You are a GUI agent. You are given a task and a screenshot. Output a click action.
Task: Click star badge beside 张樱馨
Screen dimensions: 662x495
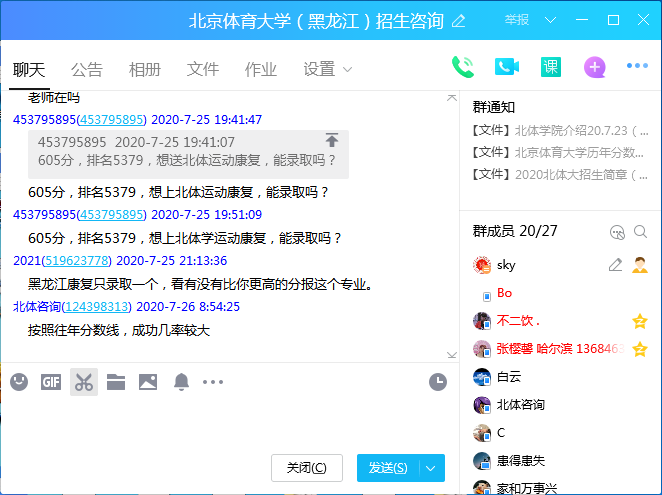tap(640, 349)
